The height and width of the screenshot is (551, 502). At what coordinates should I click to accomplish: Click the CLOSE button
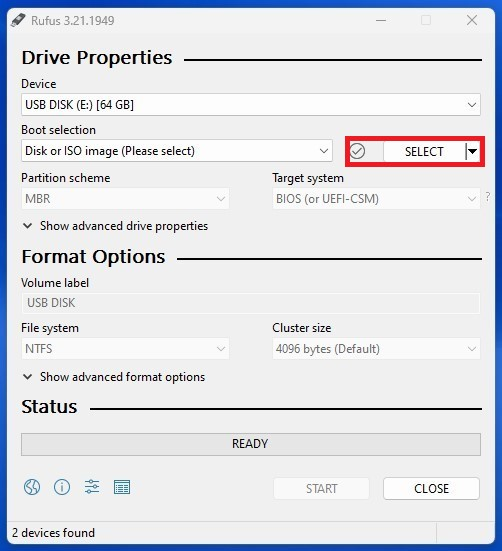(x=431, y=488)
